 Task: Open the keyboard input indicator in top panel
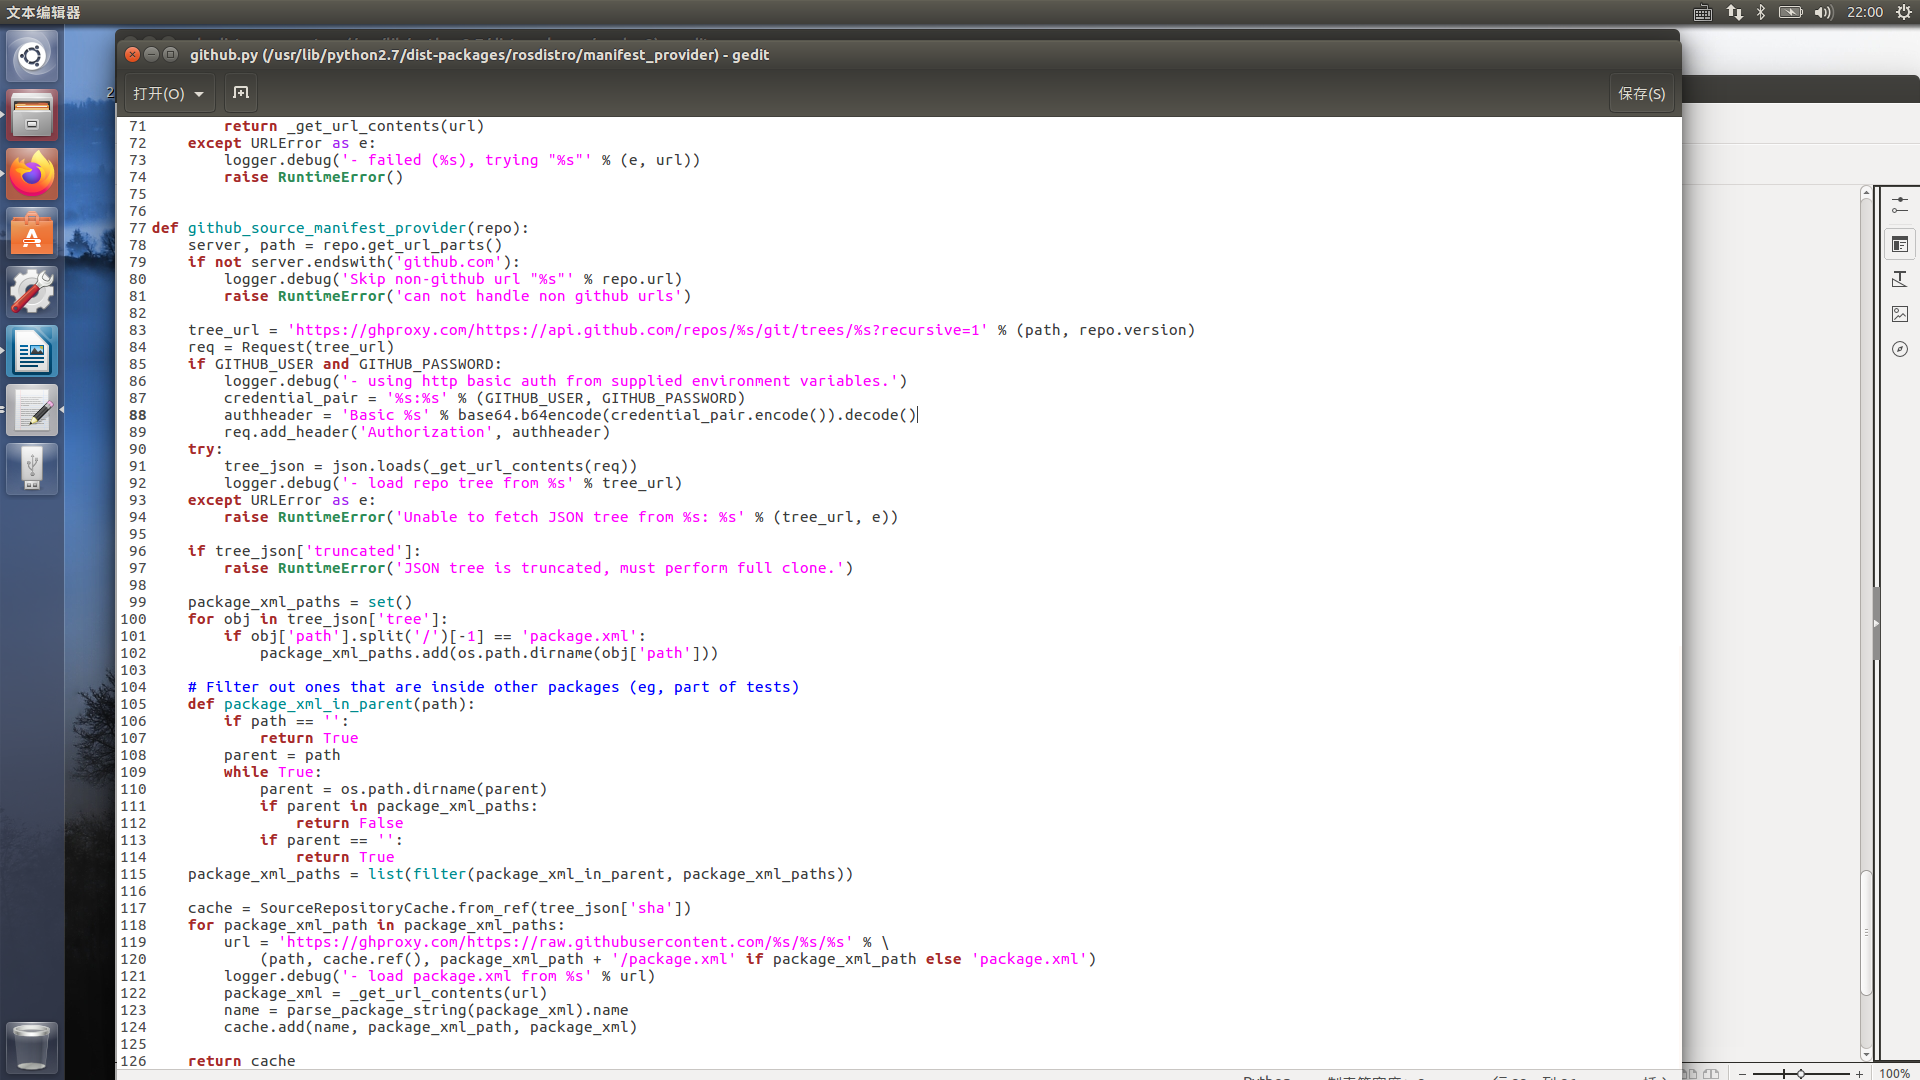click(1703, 12)
